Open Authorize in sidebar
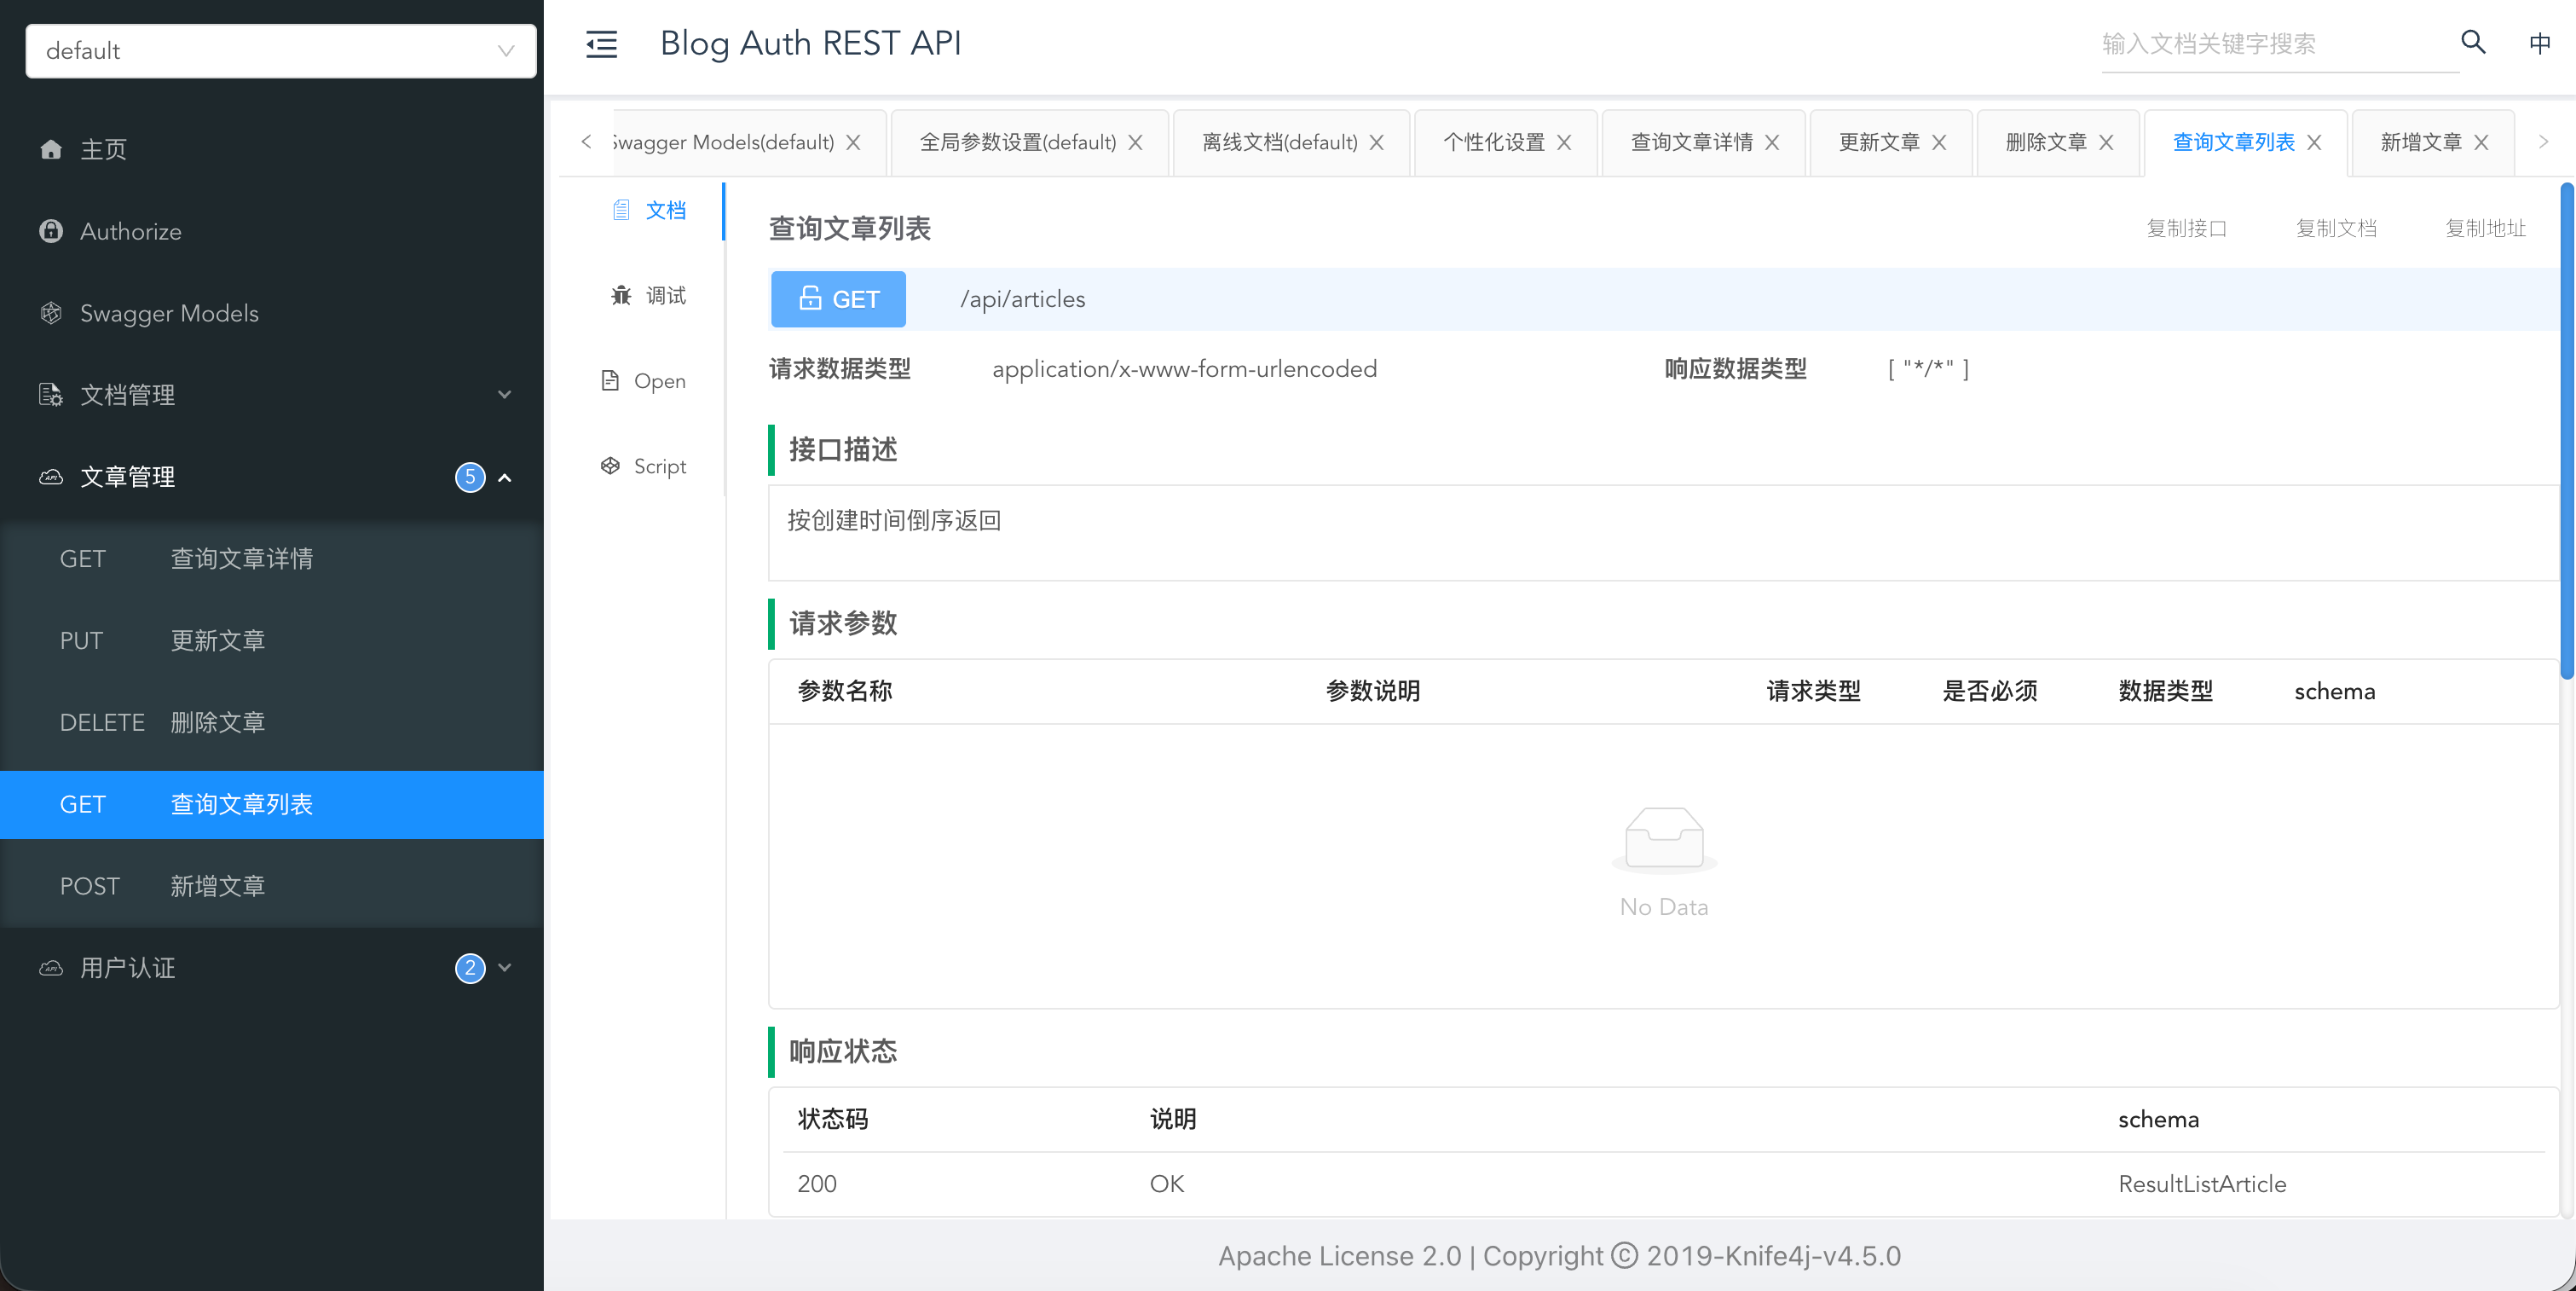 (272, 231)
